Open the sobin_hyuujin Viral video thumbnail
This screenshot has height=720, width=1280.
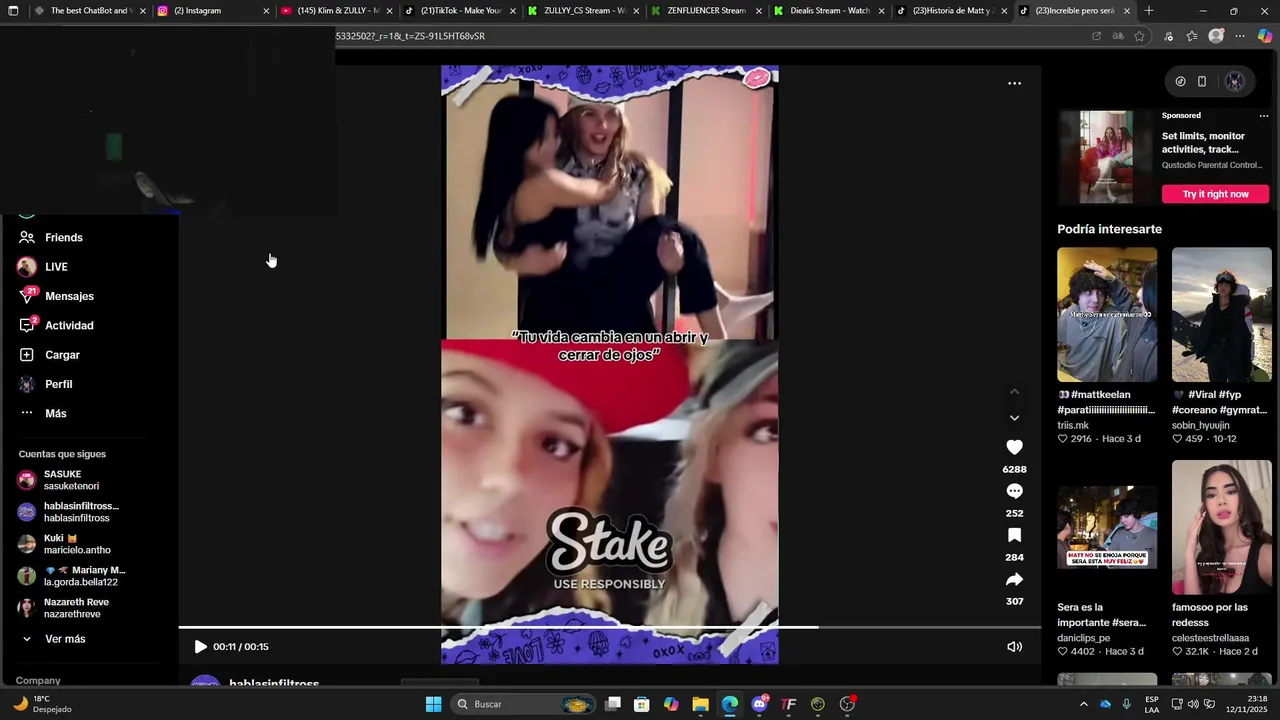1222,314
